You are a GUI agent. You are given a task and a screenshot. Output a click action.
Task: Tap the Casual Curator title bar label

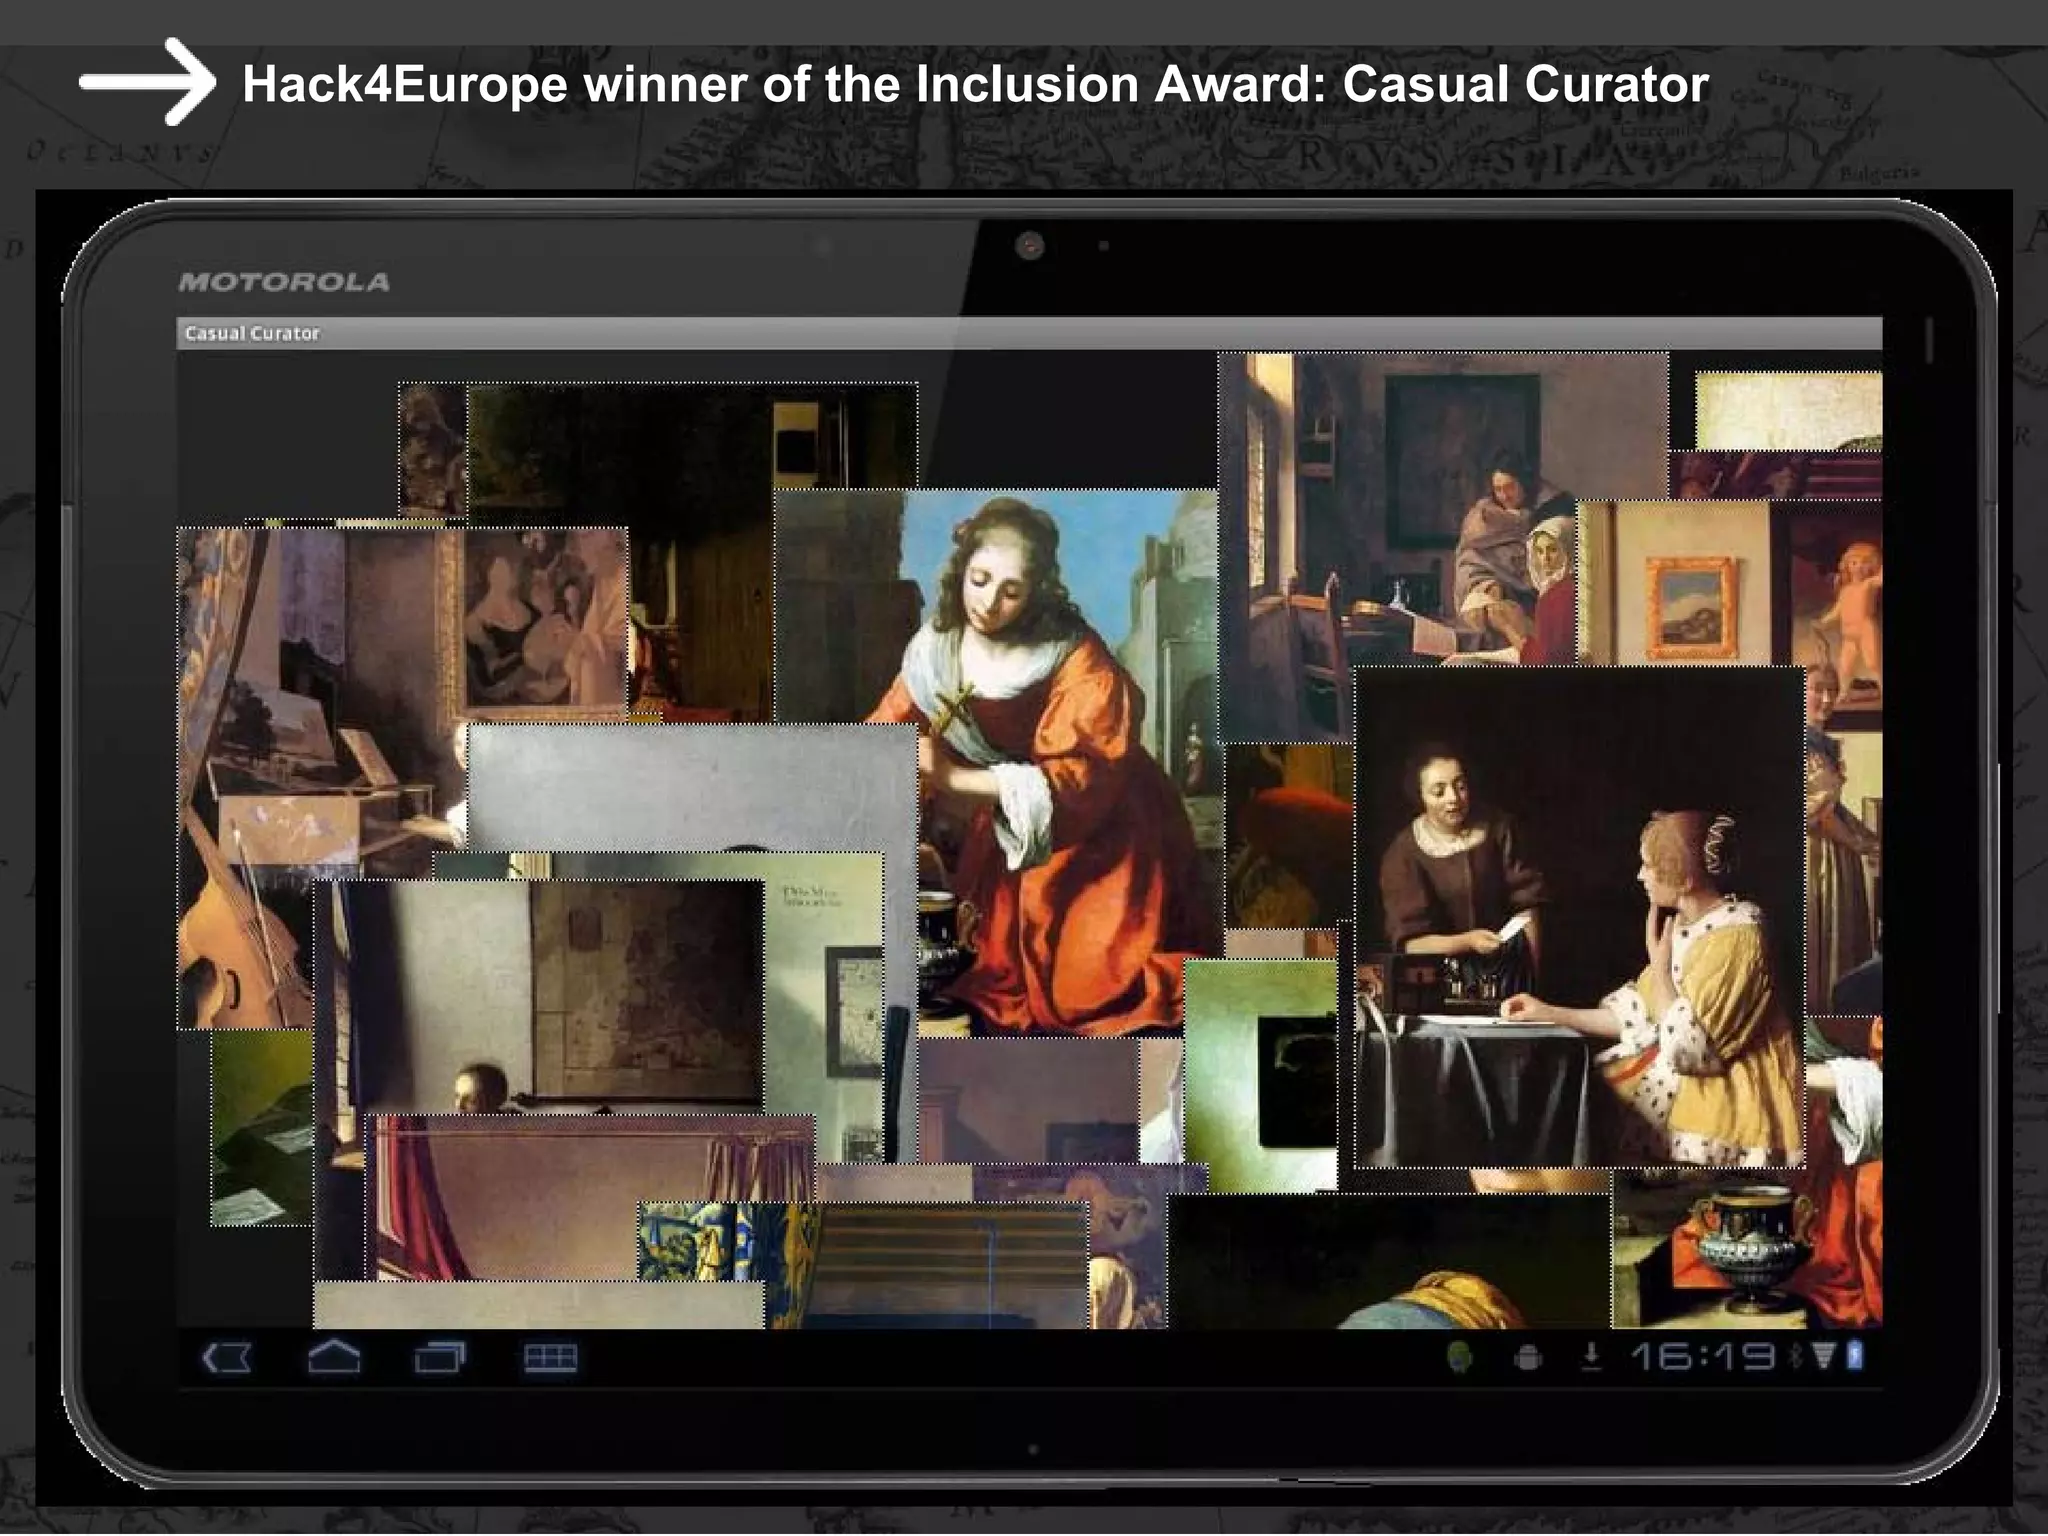(252, 333)
